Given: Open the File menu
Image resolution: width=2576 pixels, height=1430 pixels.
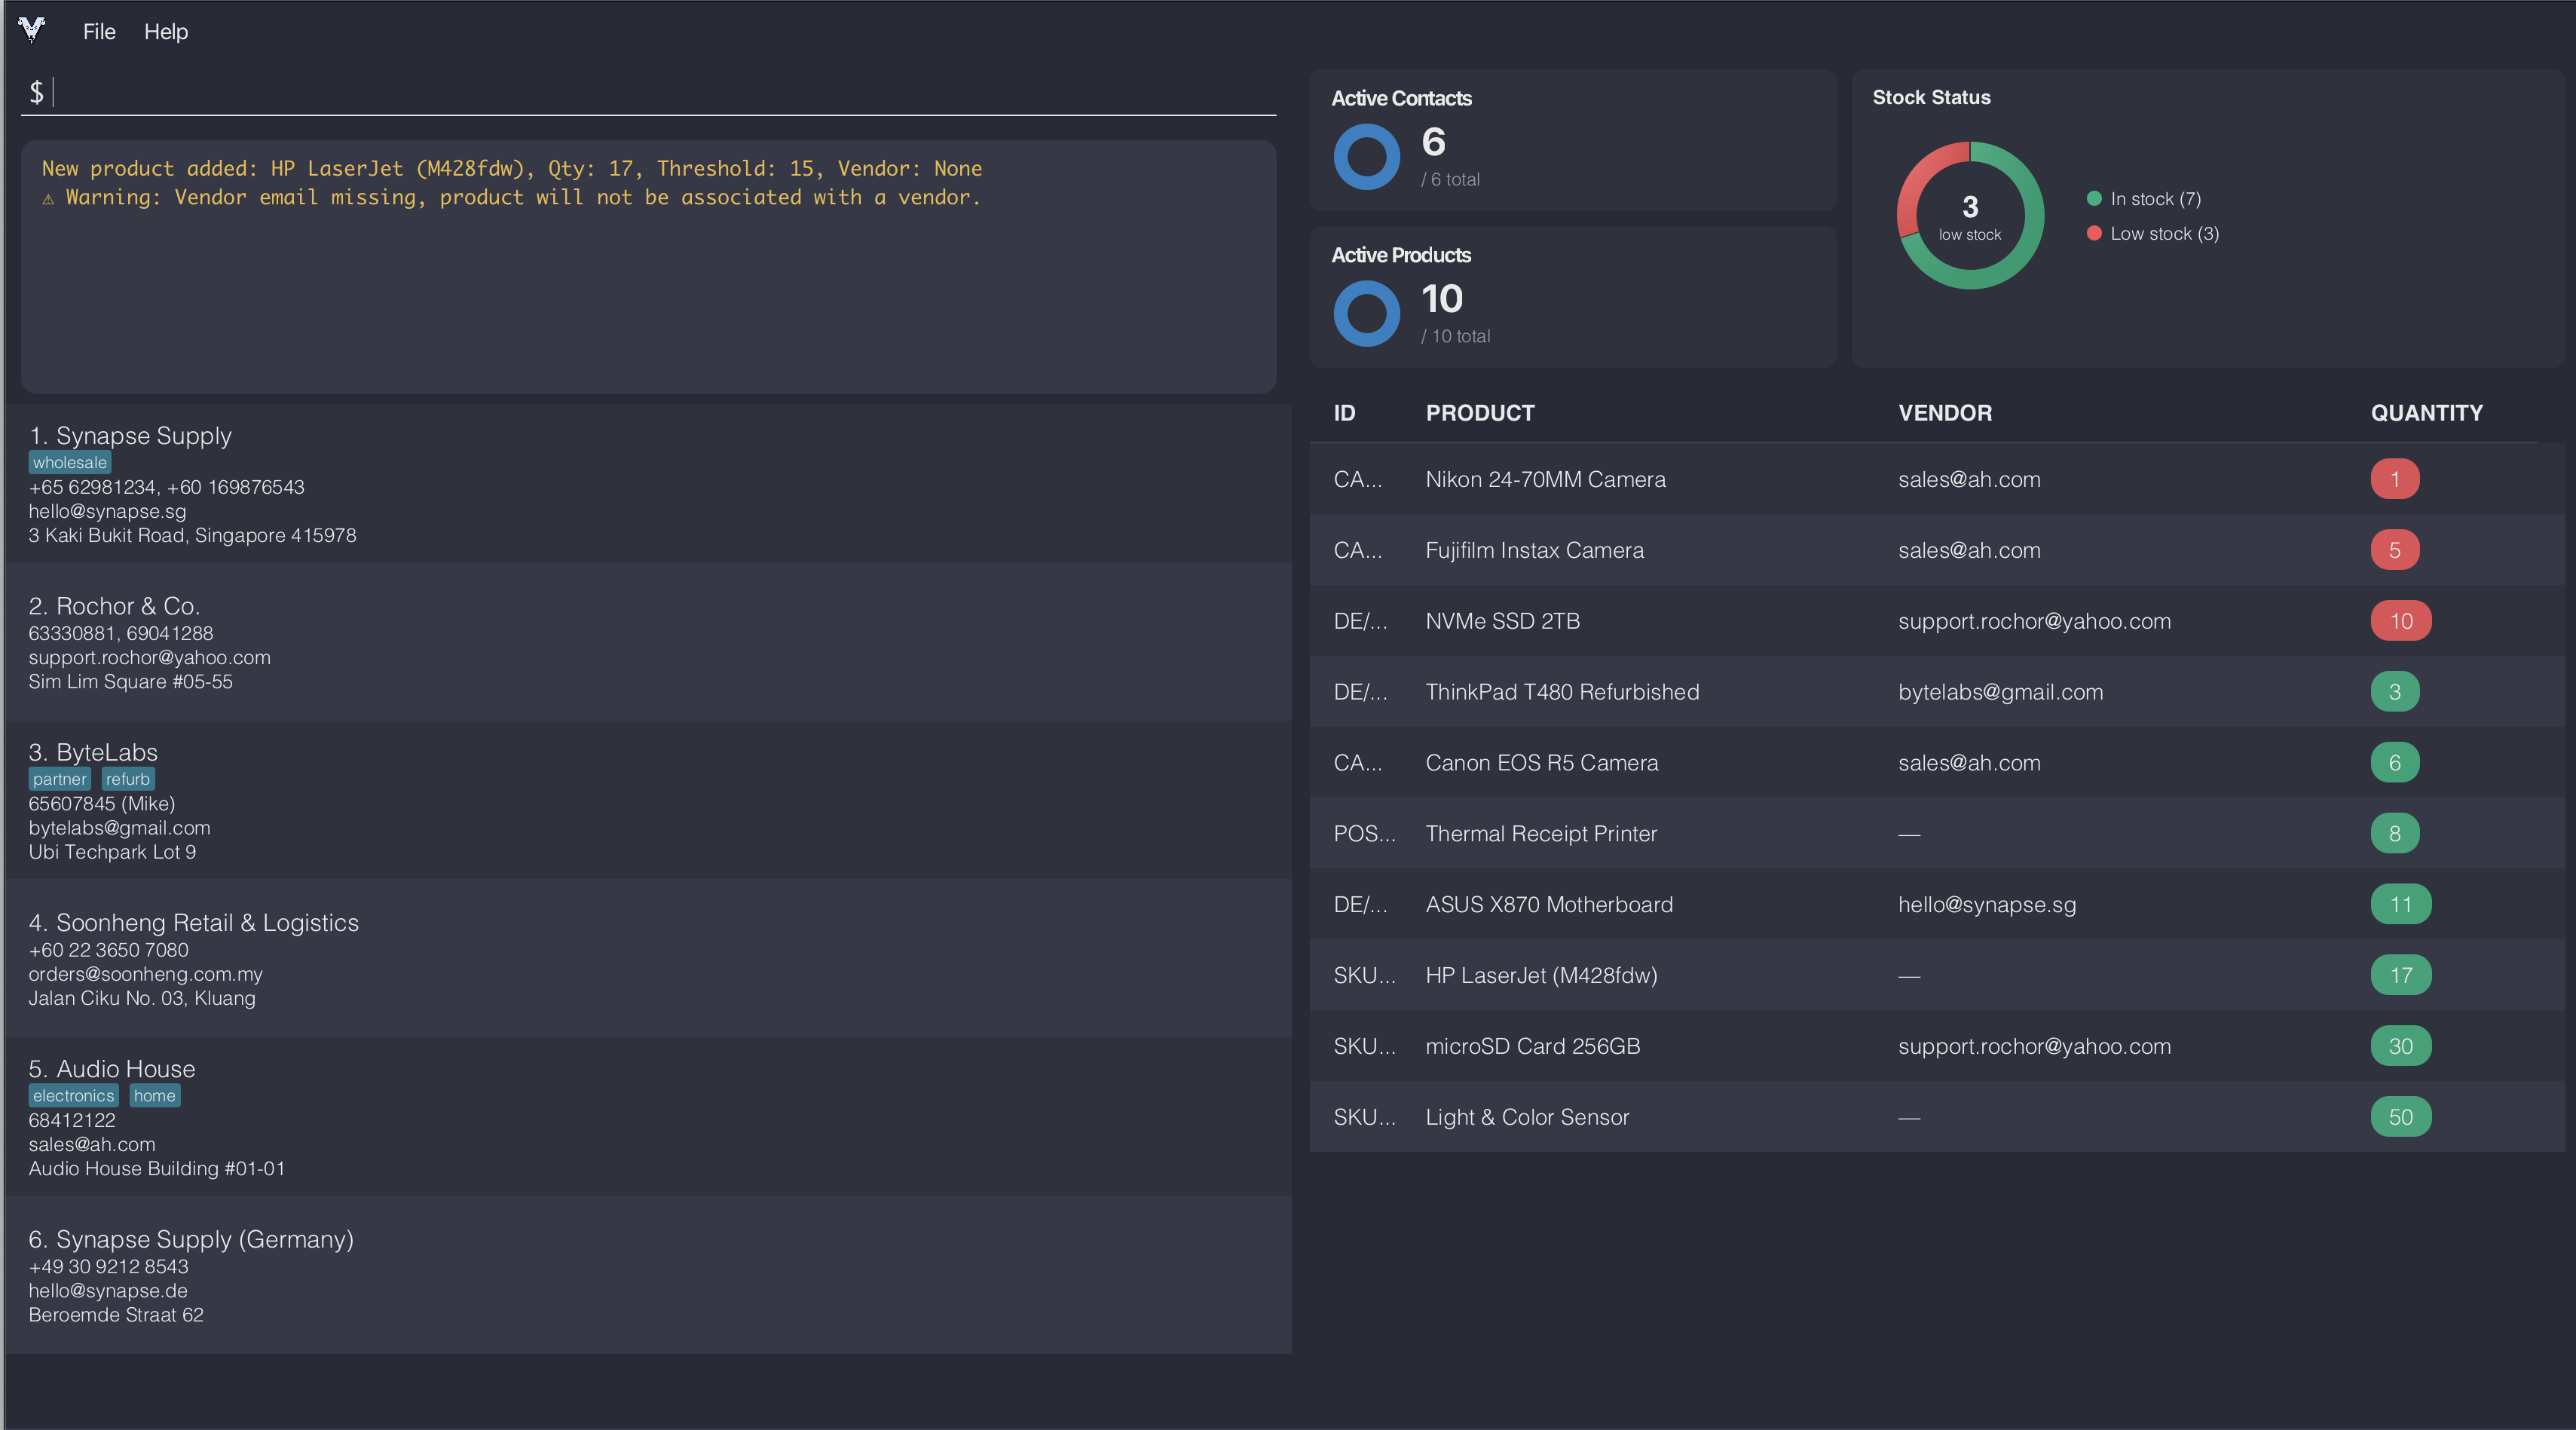Looking at the screenshot, I should [99, 32].
